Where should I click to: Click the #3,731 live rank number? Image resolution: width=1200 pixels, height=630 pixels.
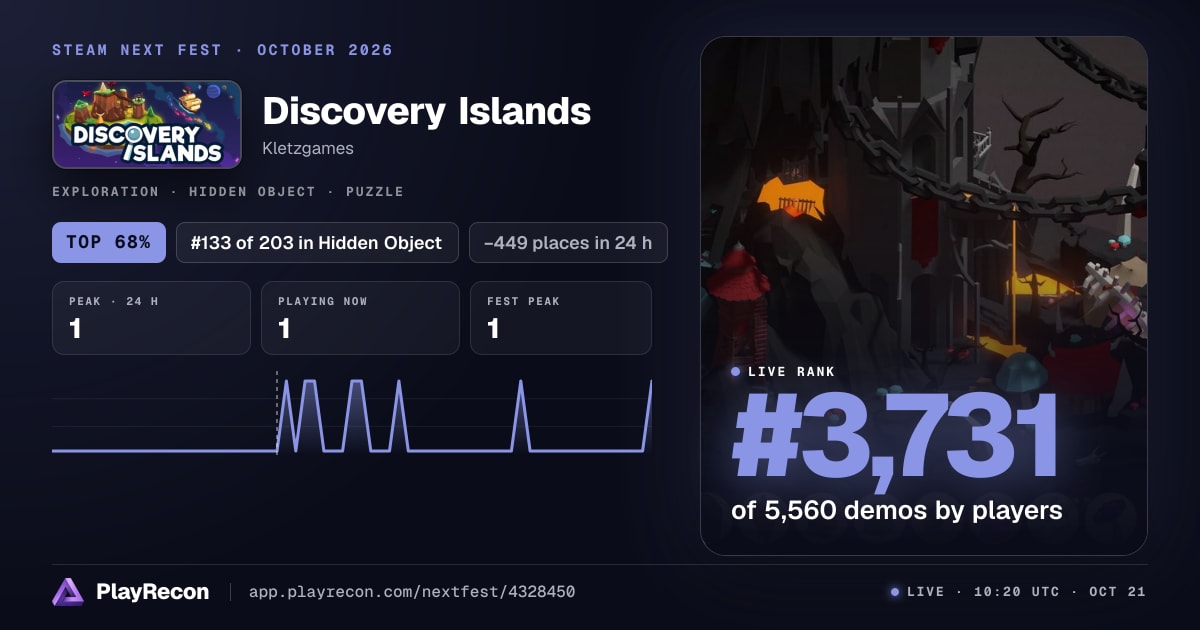pos(895,438)
